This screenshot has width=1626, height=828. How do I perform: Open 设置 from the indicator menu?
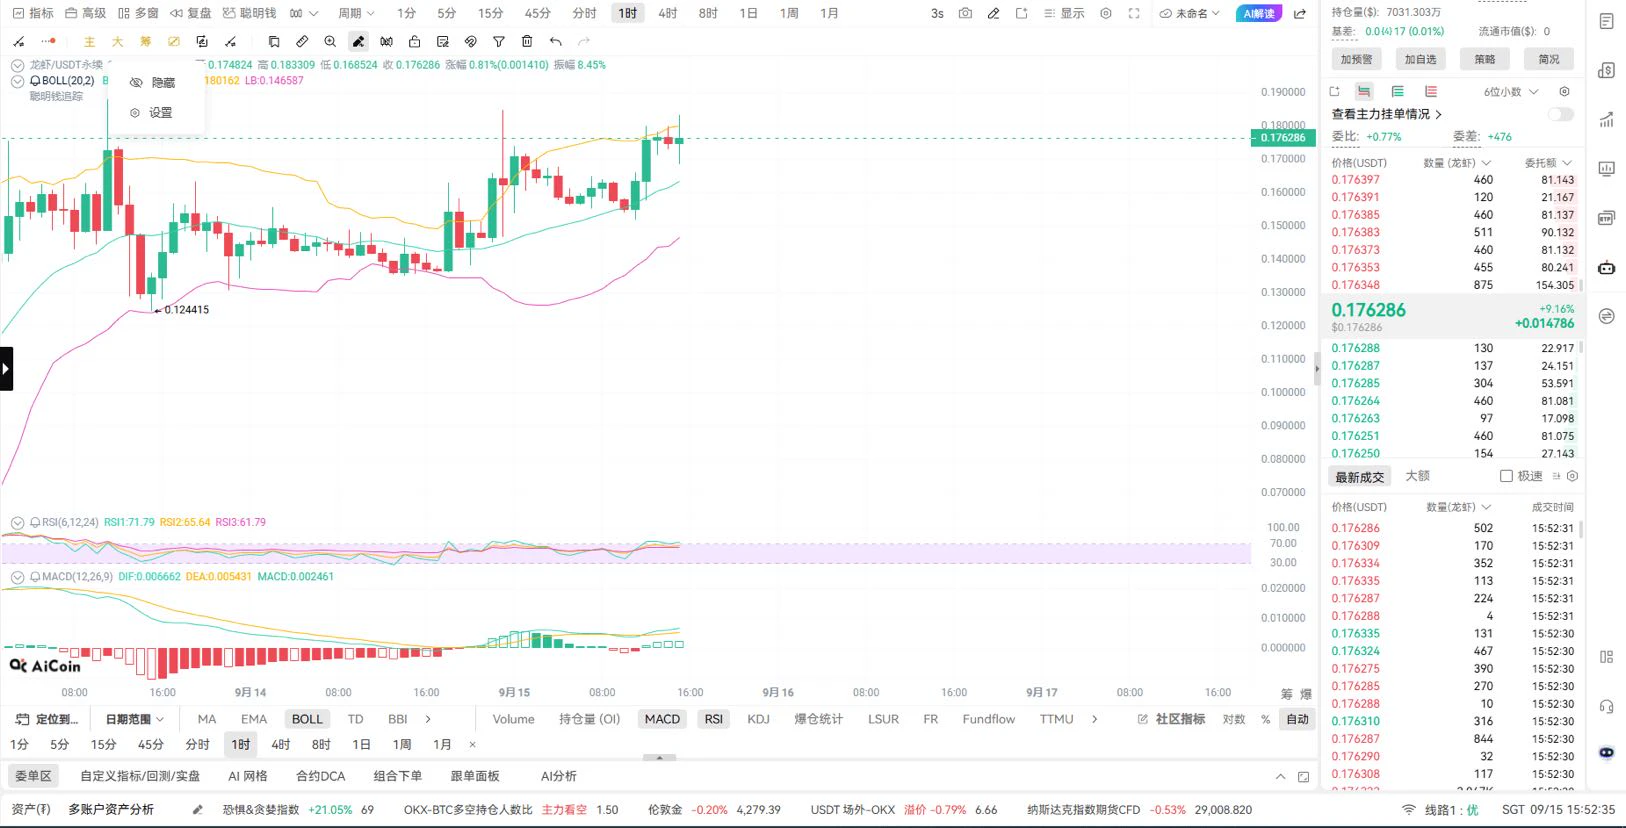coord(154,113)
